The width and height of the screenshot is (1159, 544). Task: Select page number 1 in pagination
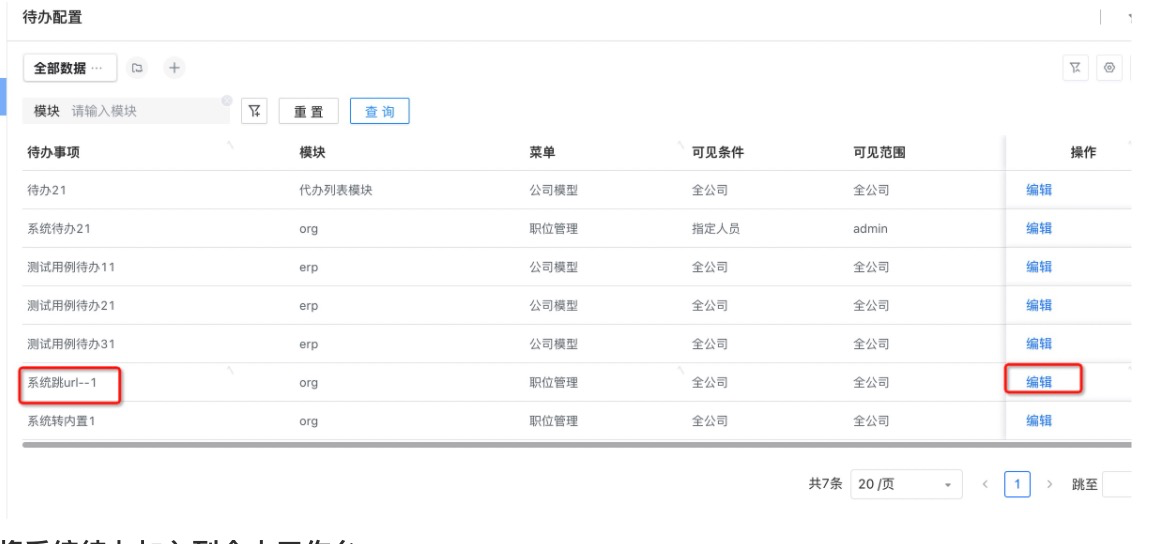point(1017,485)
